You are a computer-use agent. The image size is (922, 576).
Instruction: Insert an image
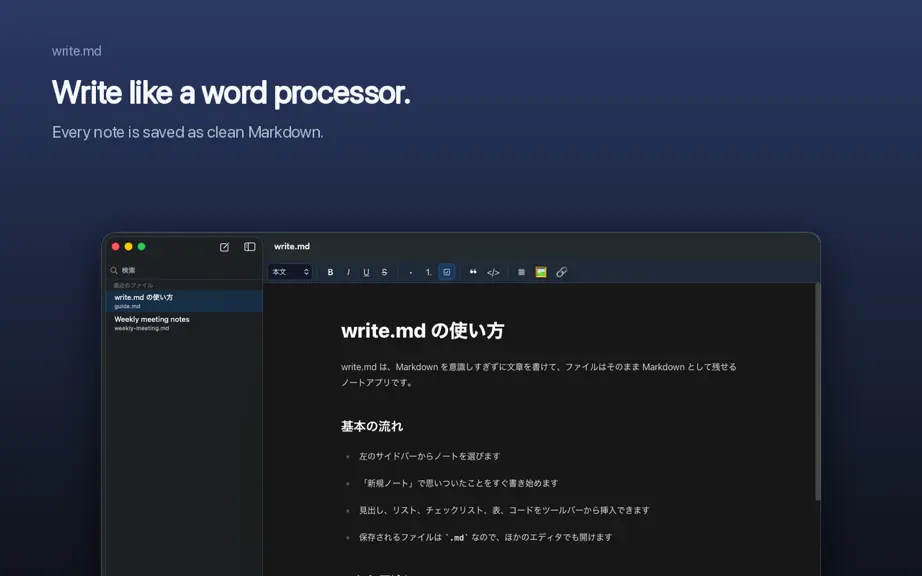(541, 272)
